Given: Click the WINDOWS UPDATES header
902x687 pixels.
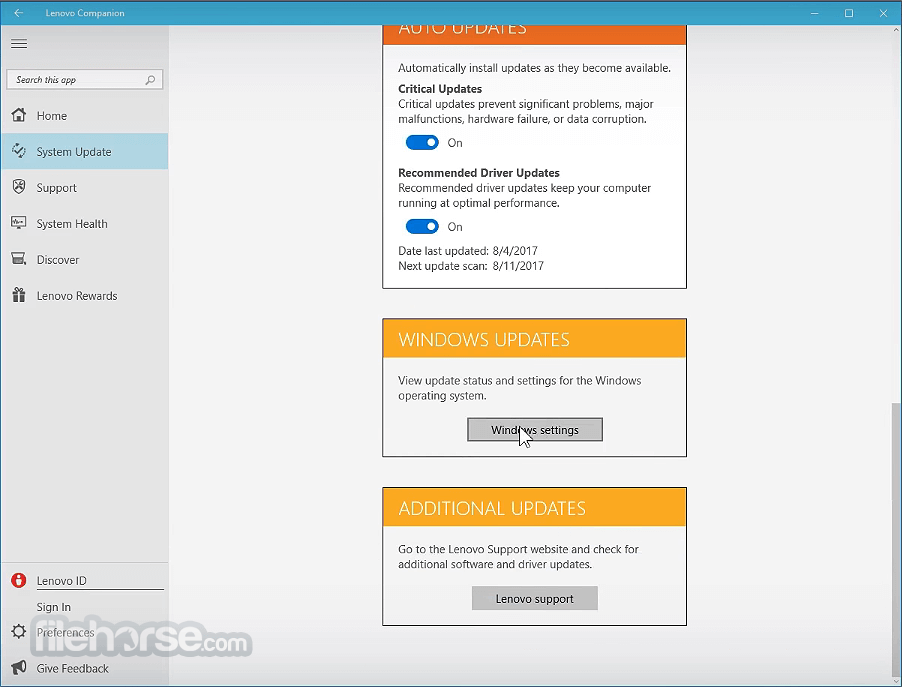Looking at the screenshot, I should (534, 339).
